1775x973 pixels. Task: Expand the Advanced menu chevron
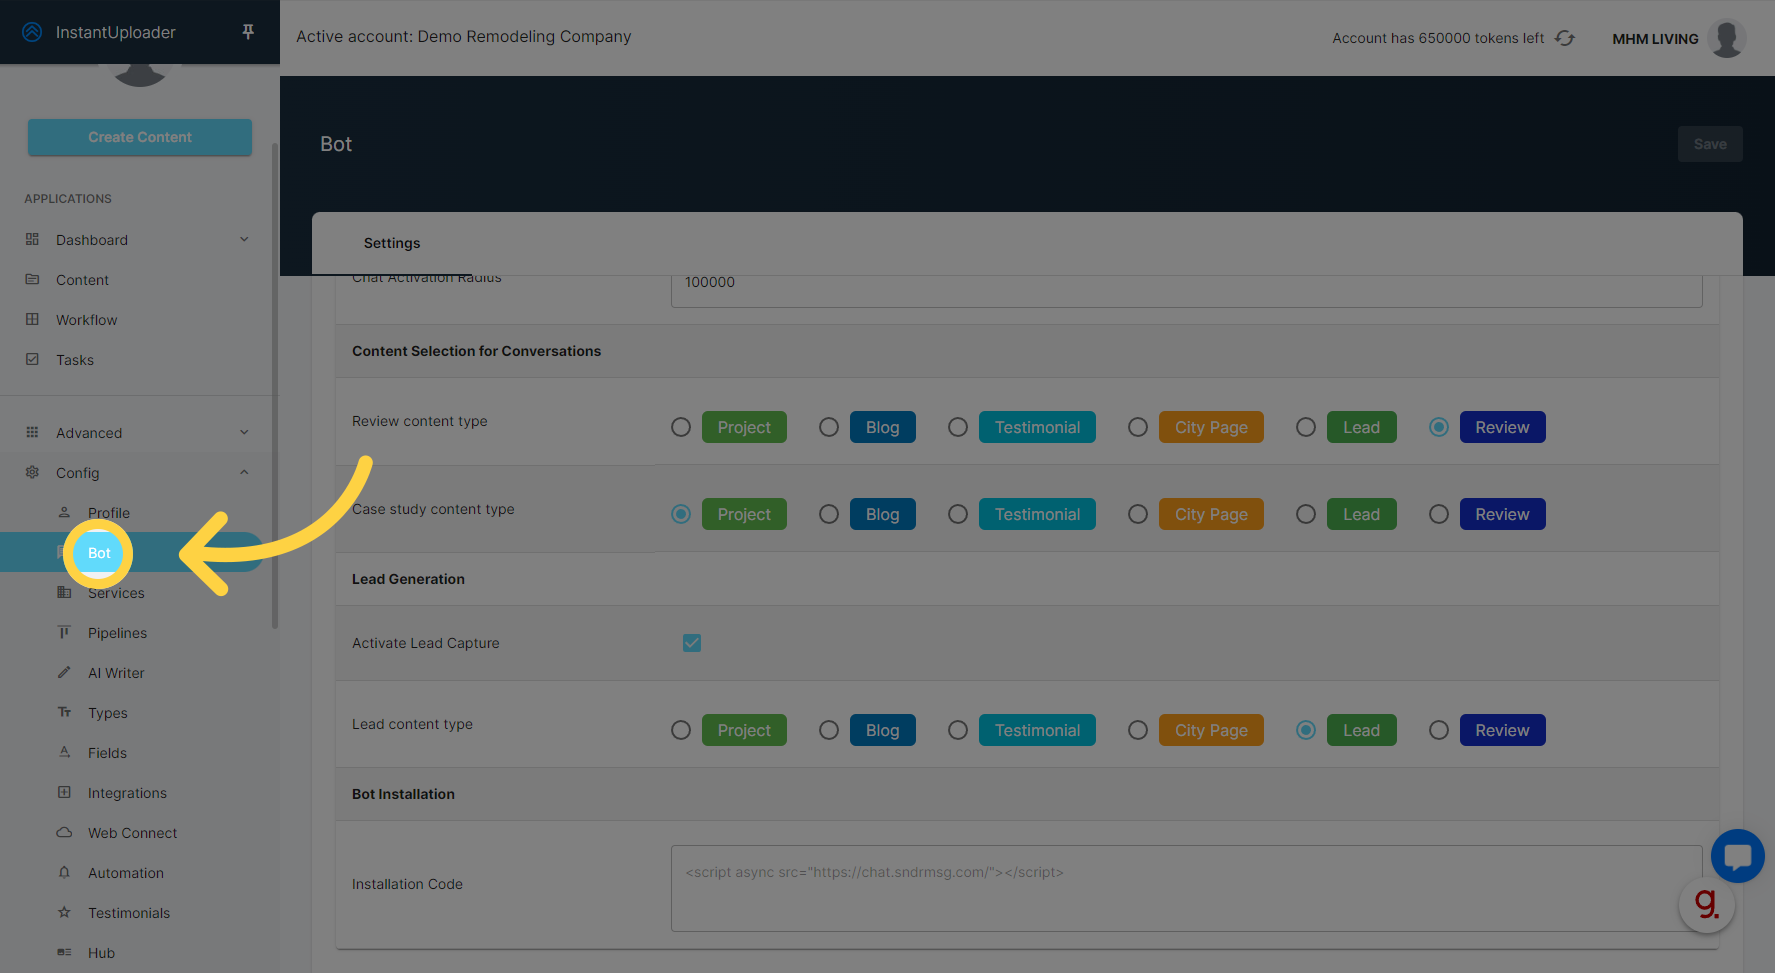pos(244,432)
